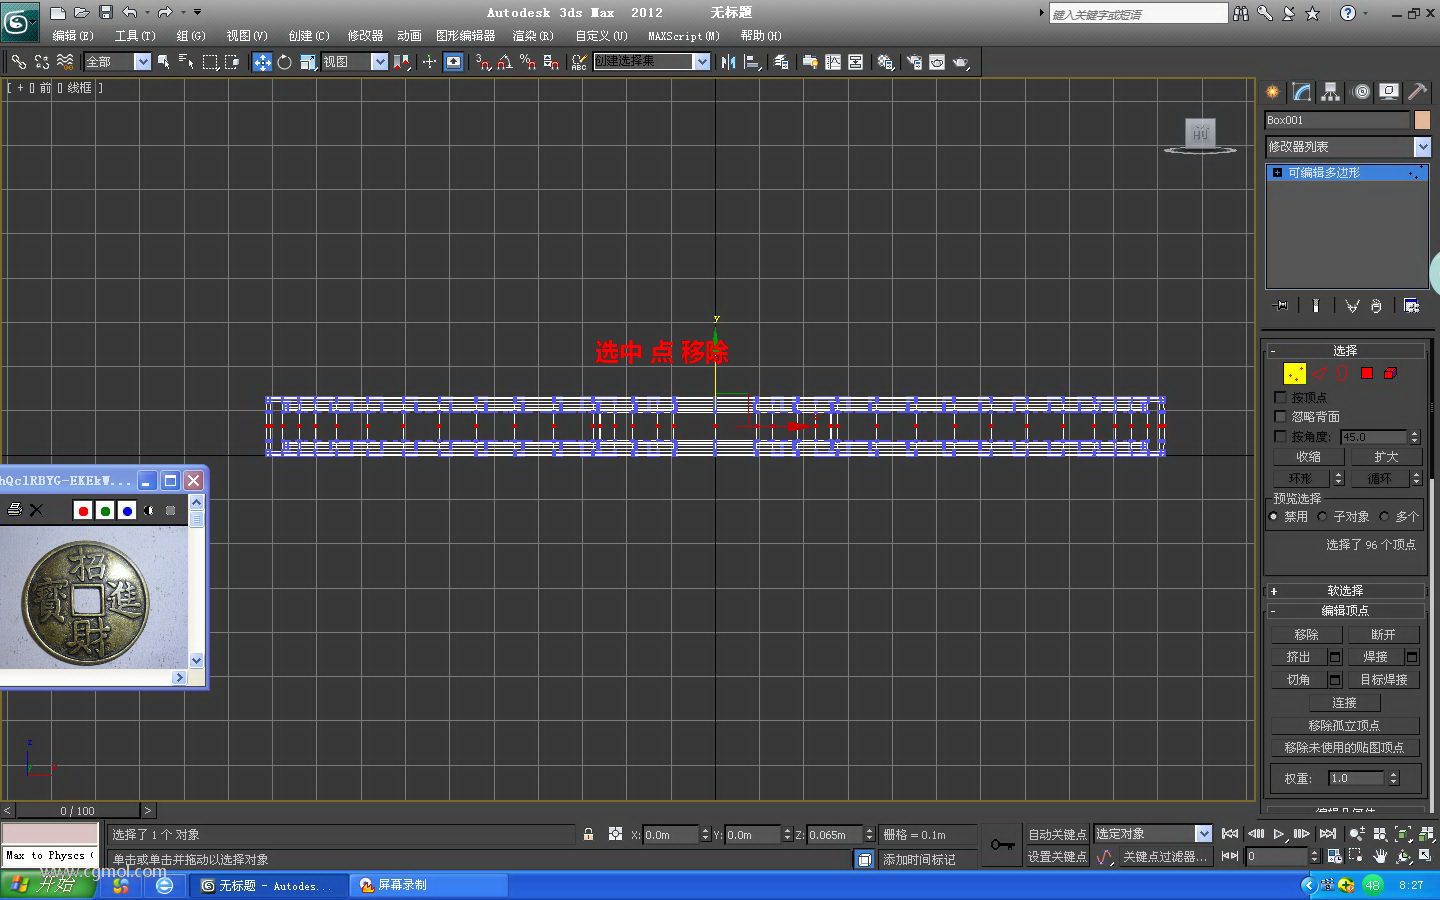This screenshot has width=1440, height=900.
Task: Select Element sub-object level icon
Action: [1390, 374]
